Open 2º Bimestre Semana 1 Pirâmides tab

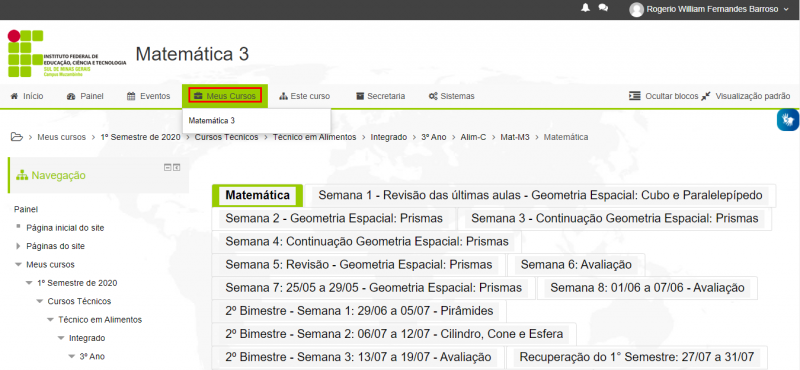pos(359,311)
